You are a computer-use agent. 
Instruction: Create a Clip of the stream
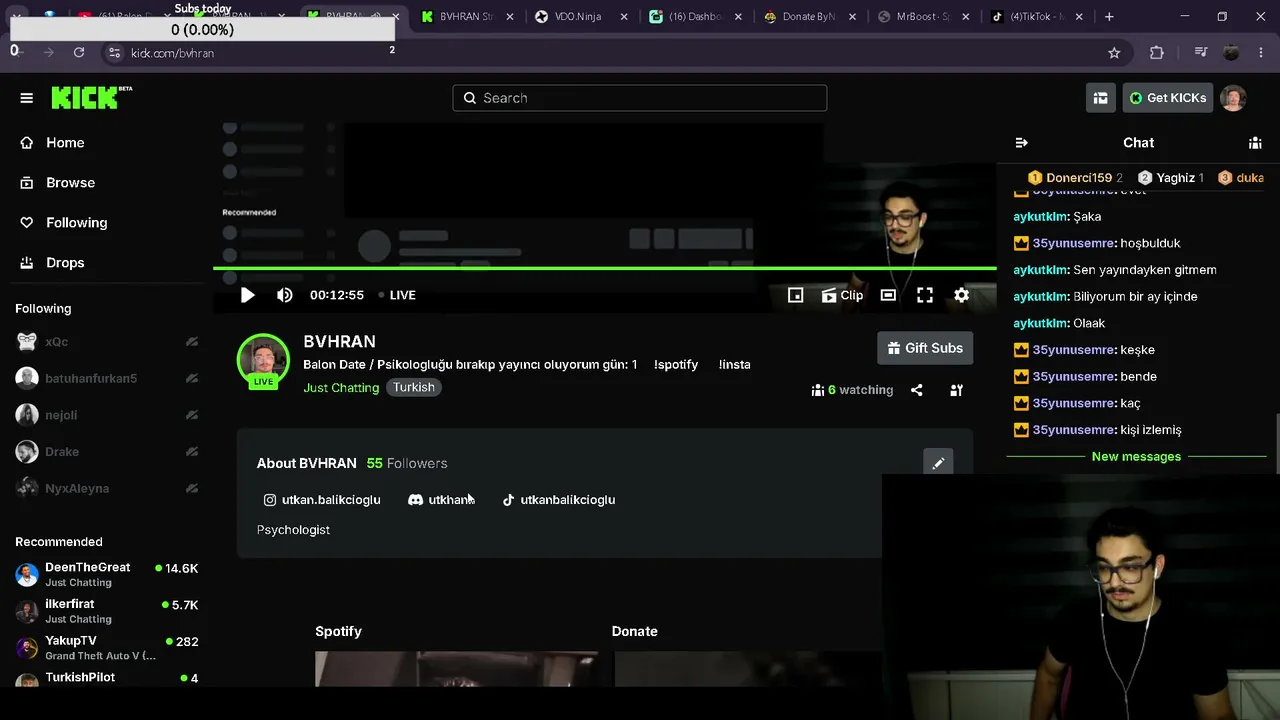[x=842, y=295]
